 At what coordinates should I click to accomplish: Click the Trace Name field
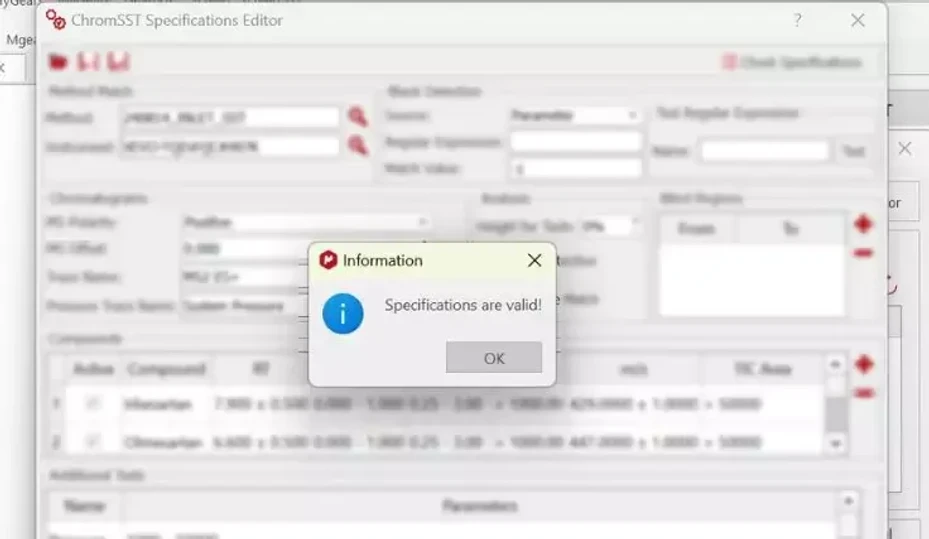click(244, 277)
